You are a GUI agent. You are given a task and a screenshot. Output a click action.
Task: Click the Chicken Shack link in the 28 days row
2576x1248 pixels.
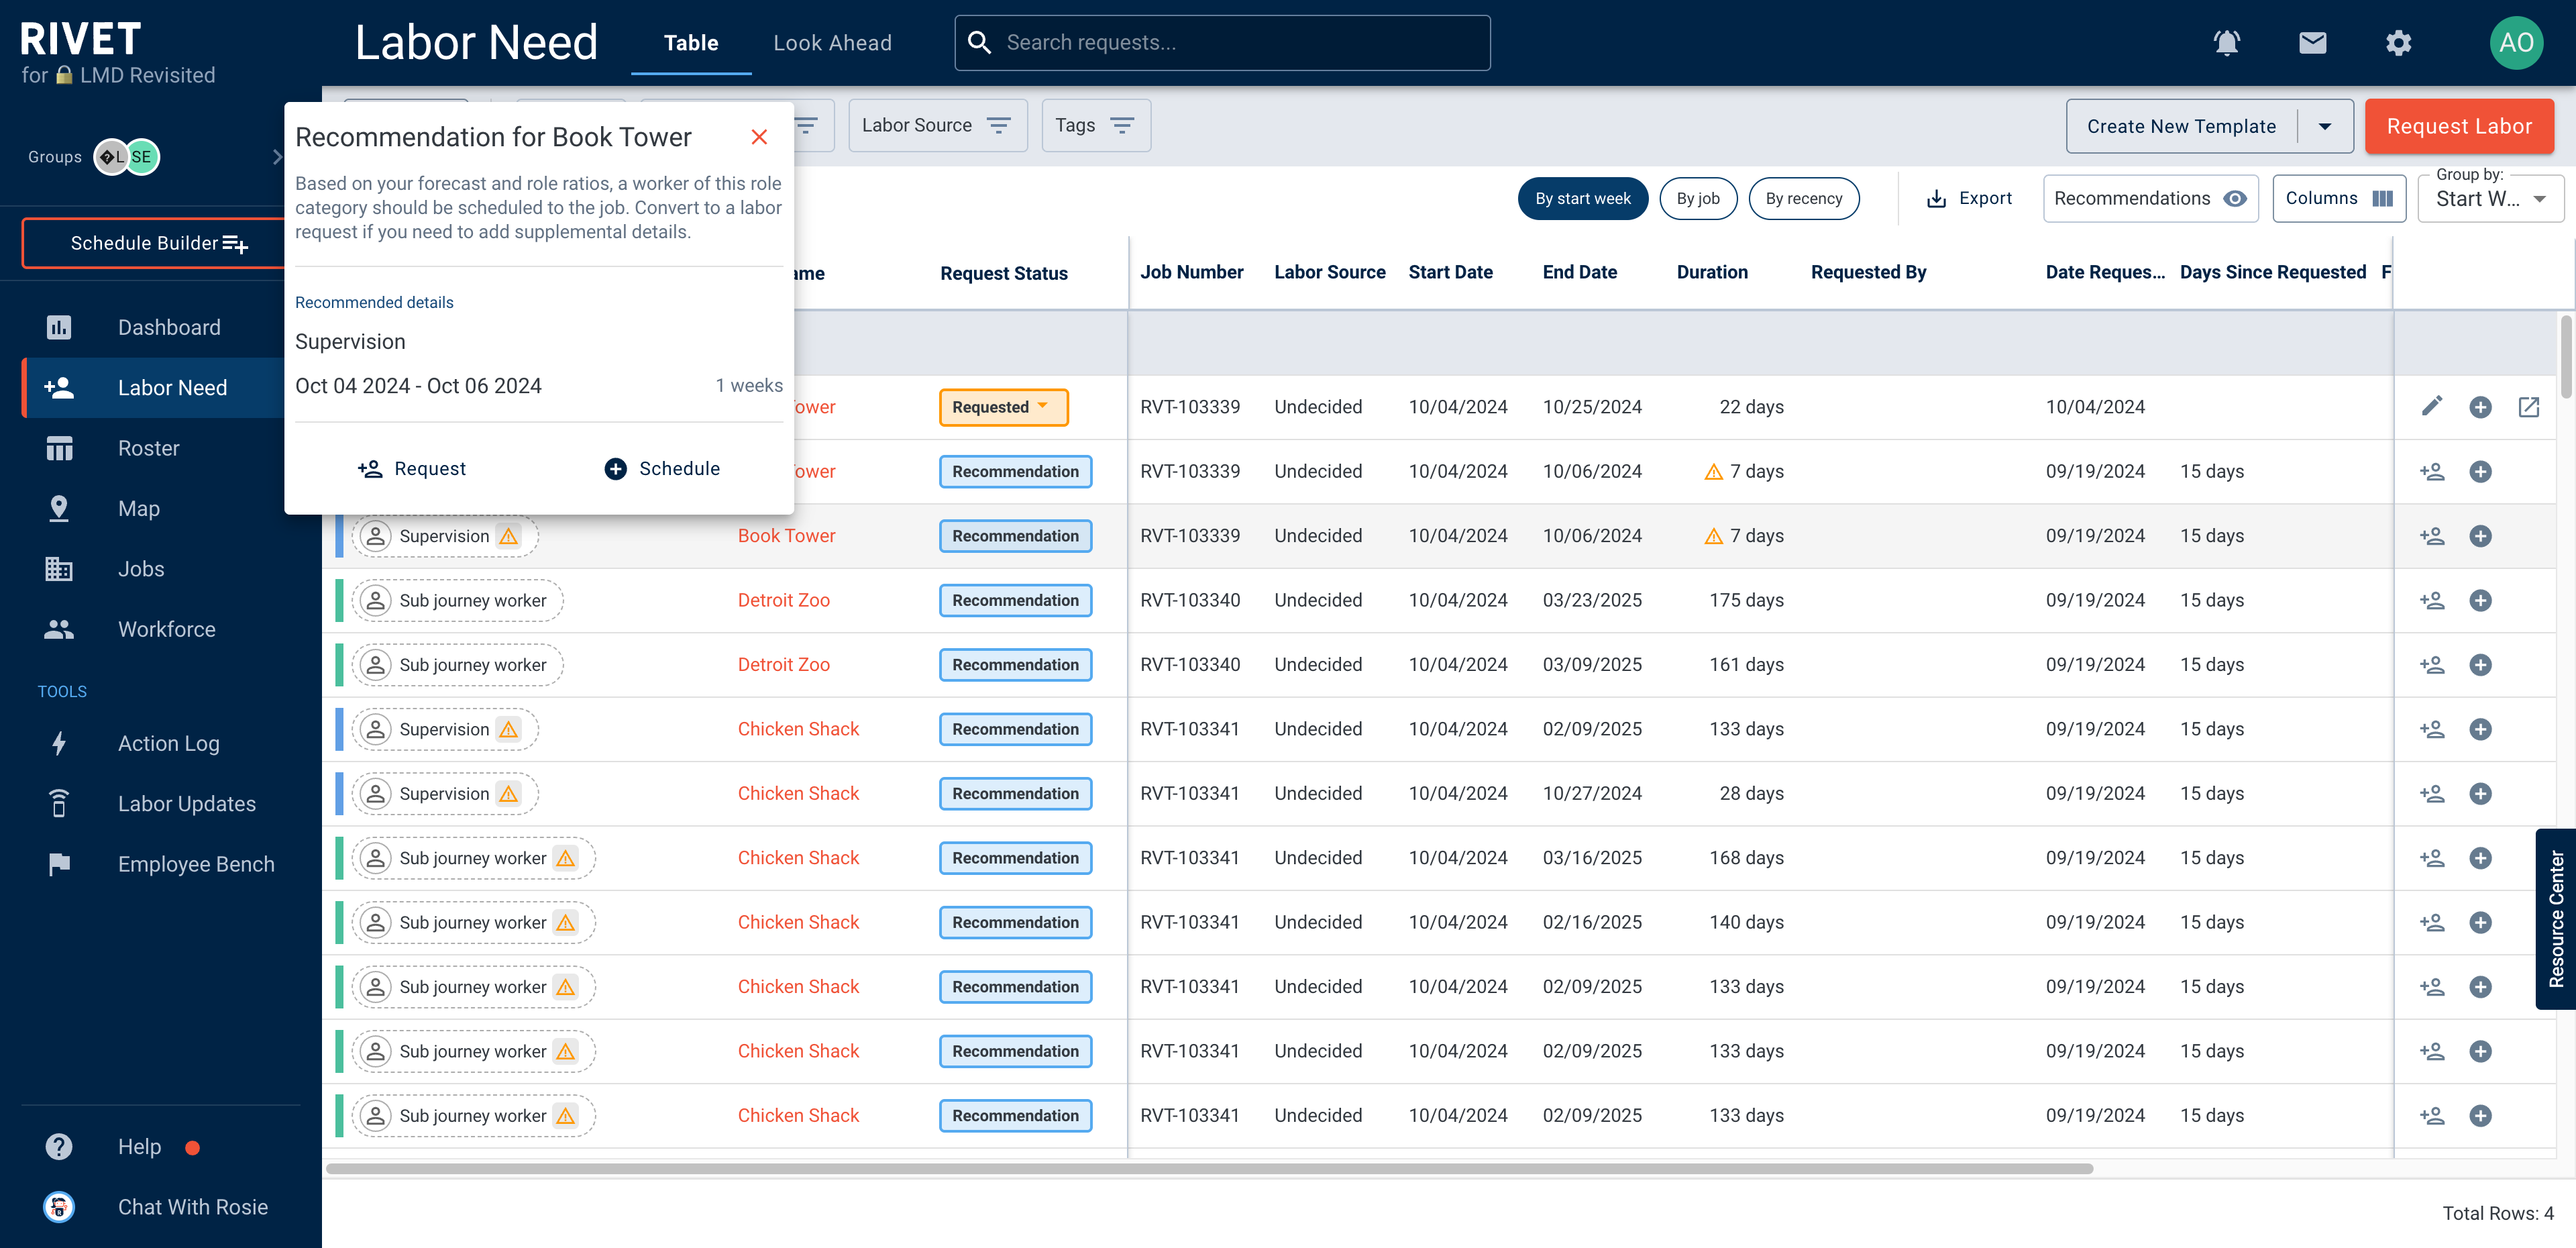[798, 793]
